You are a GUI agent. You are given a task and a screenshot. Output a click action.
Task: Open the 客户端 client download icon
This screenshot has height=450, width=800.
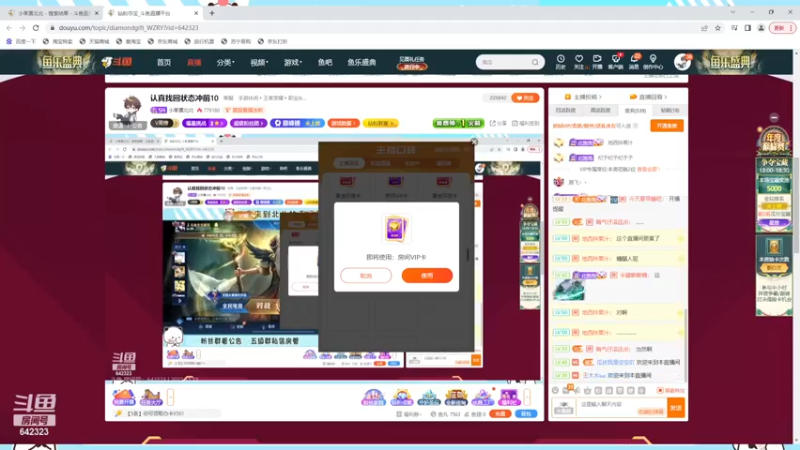coord(615,62)
